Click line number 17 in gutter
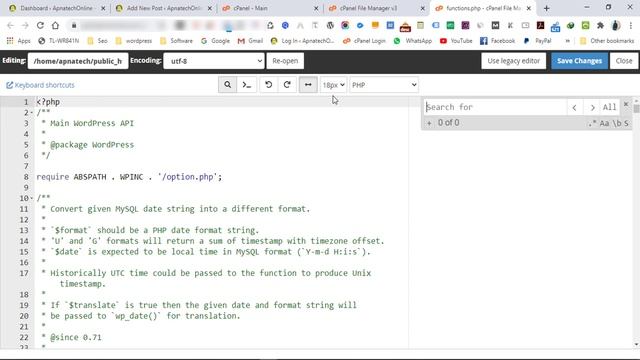The image size is (640, 360). [x=24, y=273]
